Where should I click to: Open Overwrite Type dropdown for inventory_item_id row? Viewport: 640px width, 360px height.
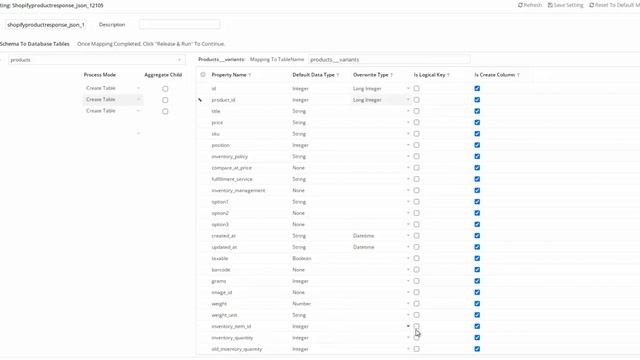(x=408, y=327)
